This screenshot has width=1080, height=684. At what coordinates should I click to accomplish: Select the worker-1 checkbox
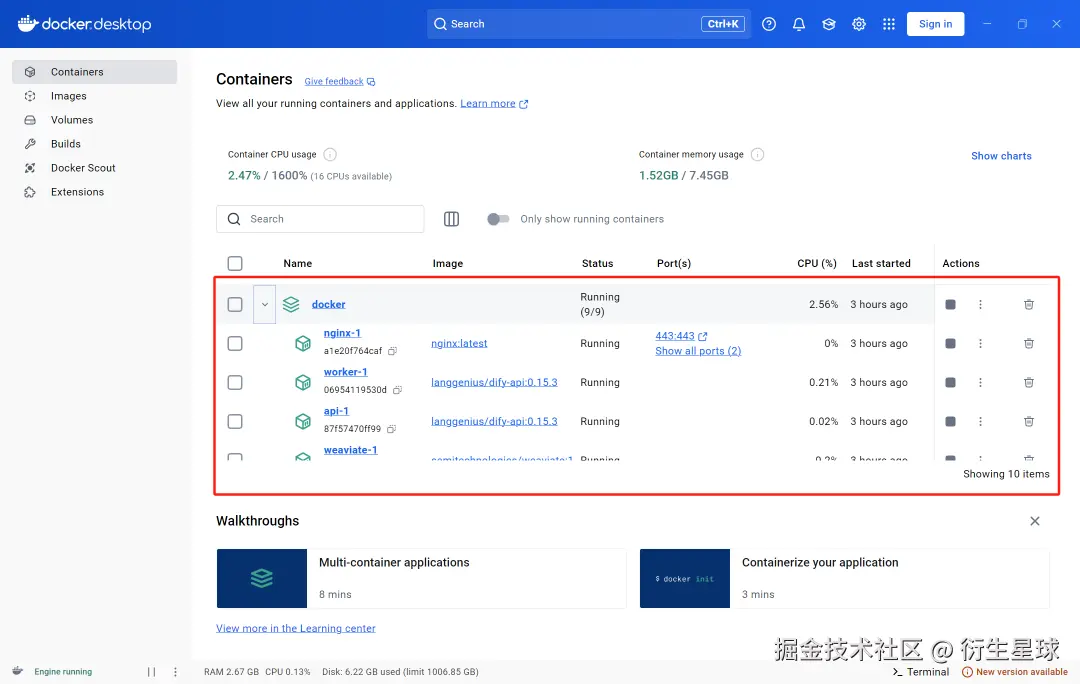(x=235, y=382)
